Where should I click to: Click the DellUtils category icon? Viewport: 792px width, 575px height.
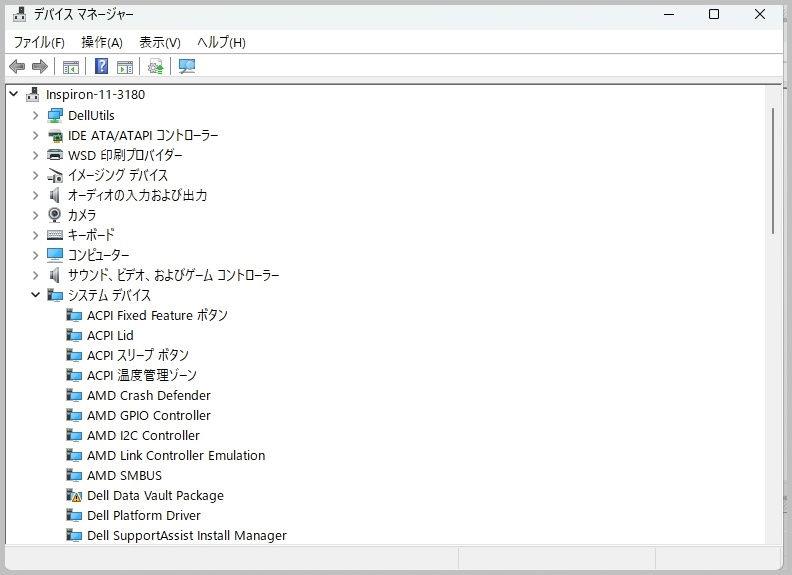(x=55, y=116)
